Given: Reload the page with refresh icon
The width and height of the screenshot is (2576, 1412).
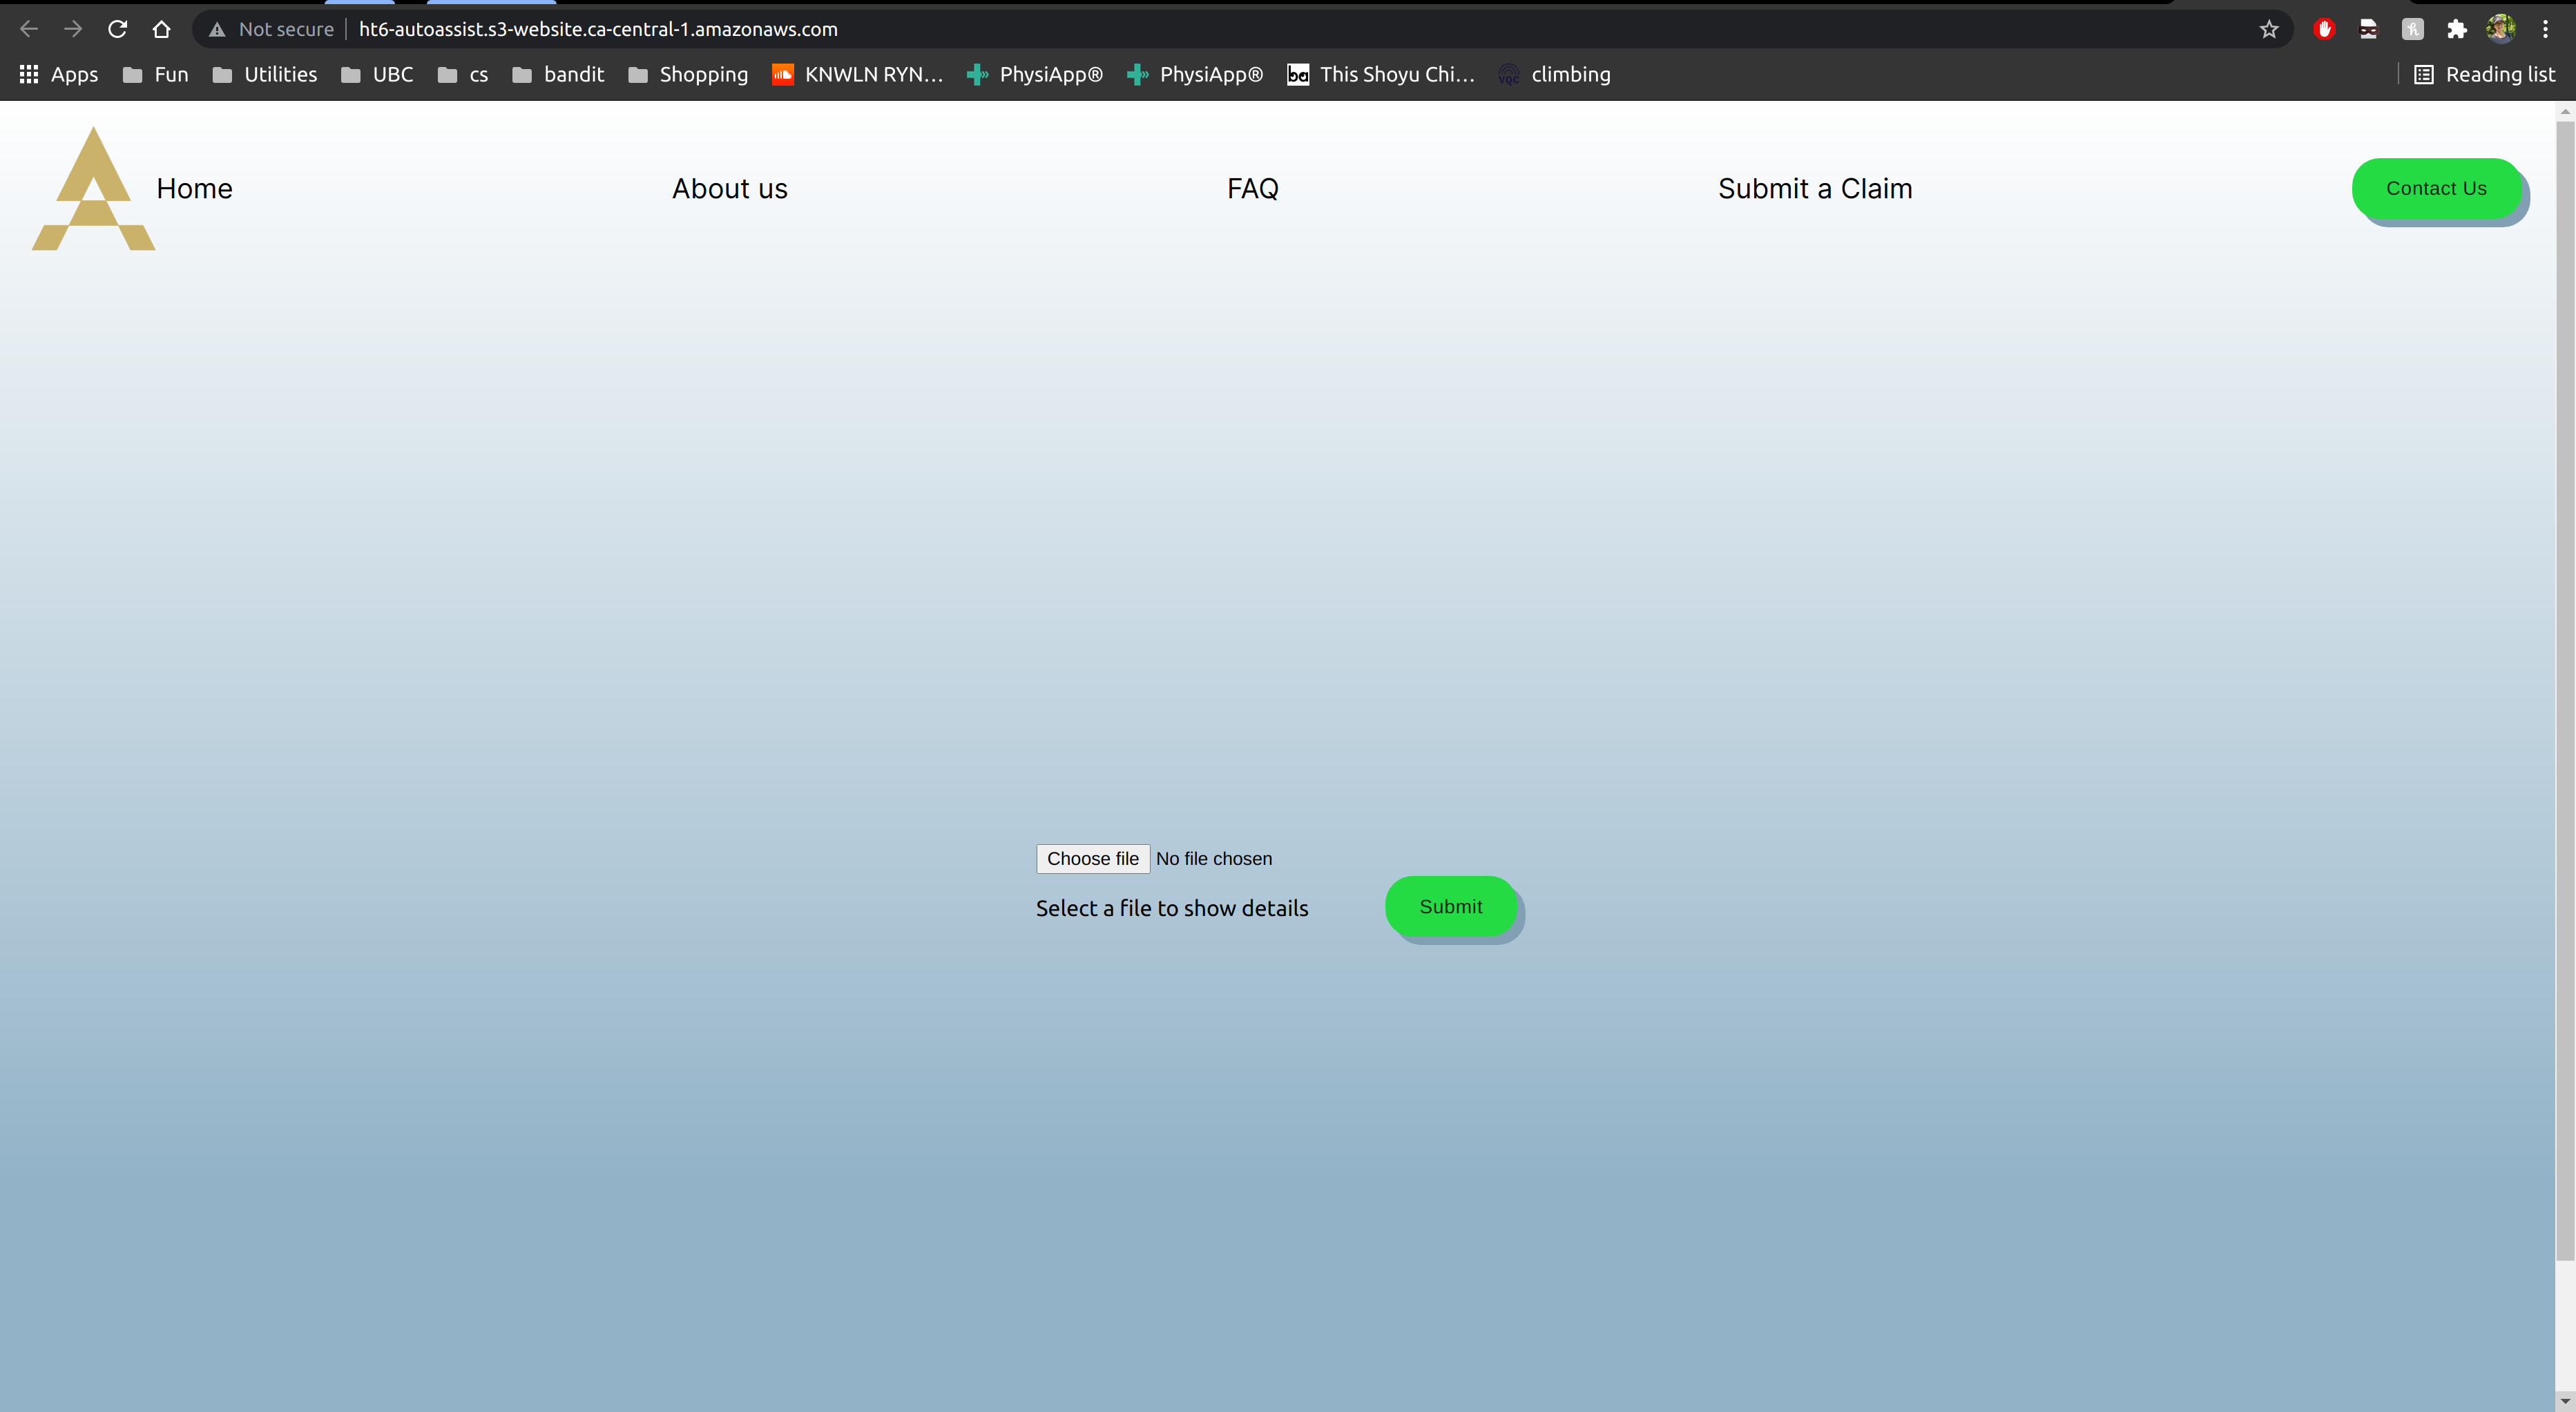Looking at the screenshot, I should (117, 29).
